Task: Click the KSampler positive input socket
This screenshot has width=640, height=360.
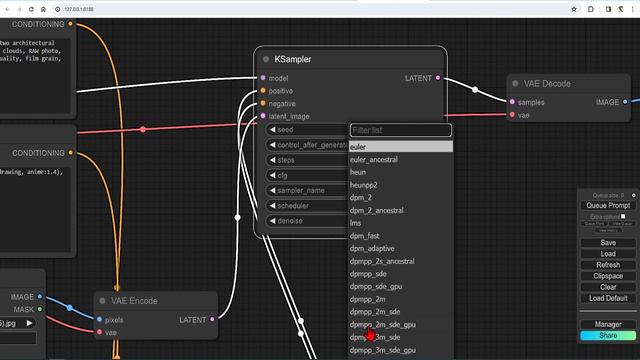Action: (x=263, y=91)
